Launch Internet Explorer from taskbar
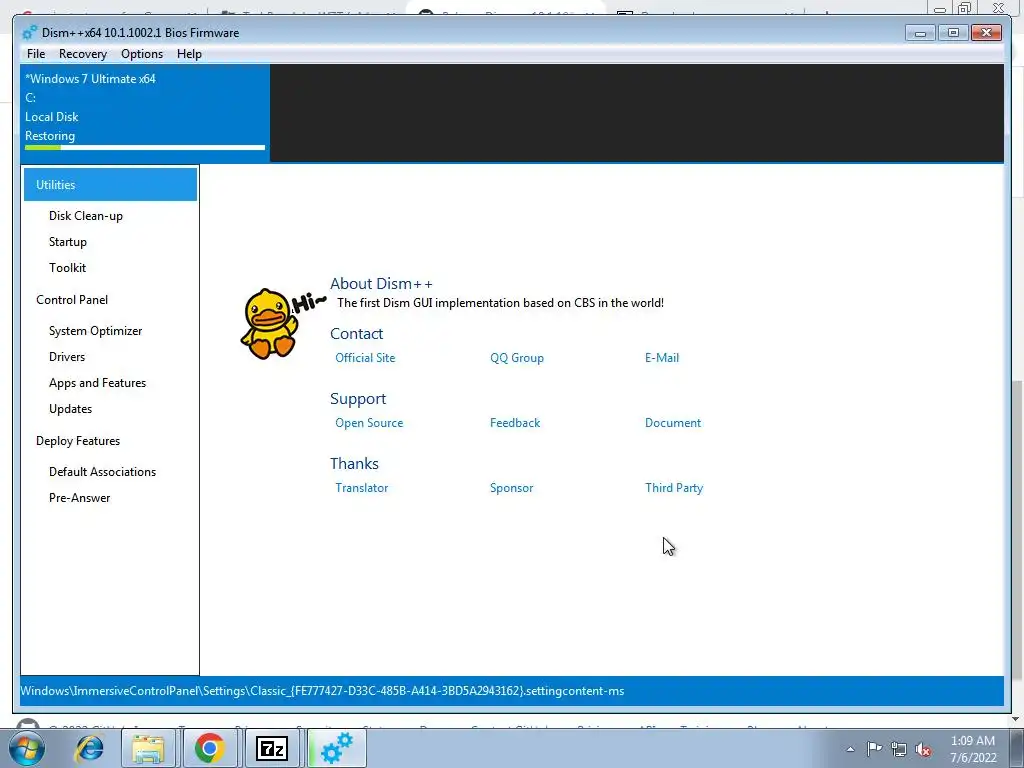 [89, 748]
